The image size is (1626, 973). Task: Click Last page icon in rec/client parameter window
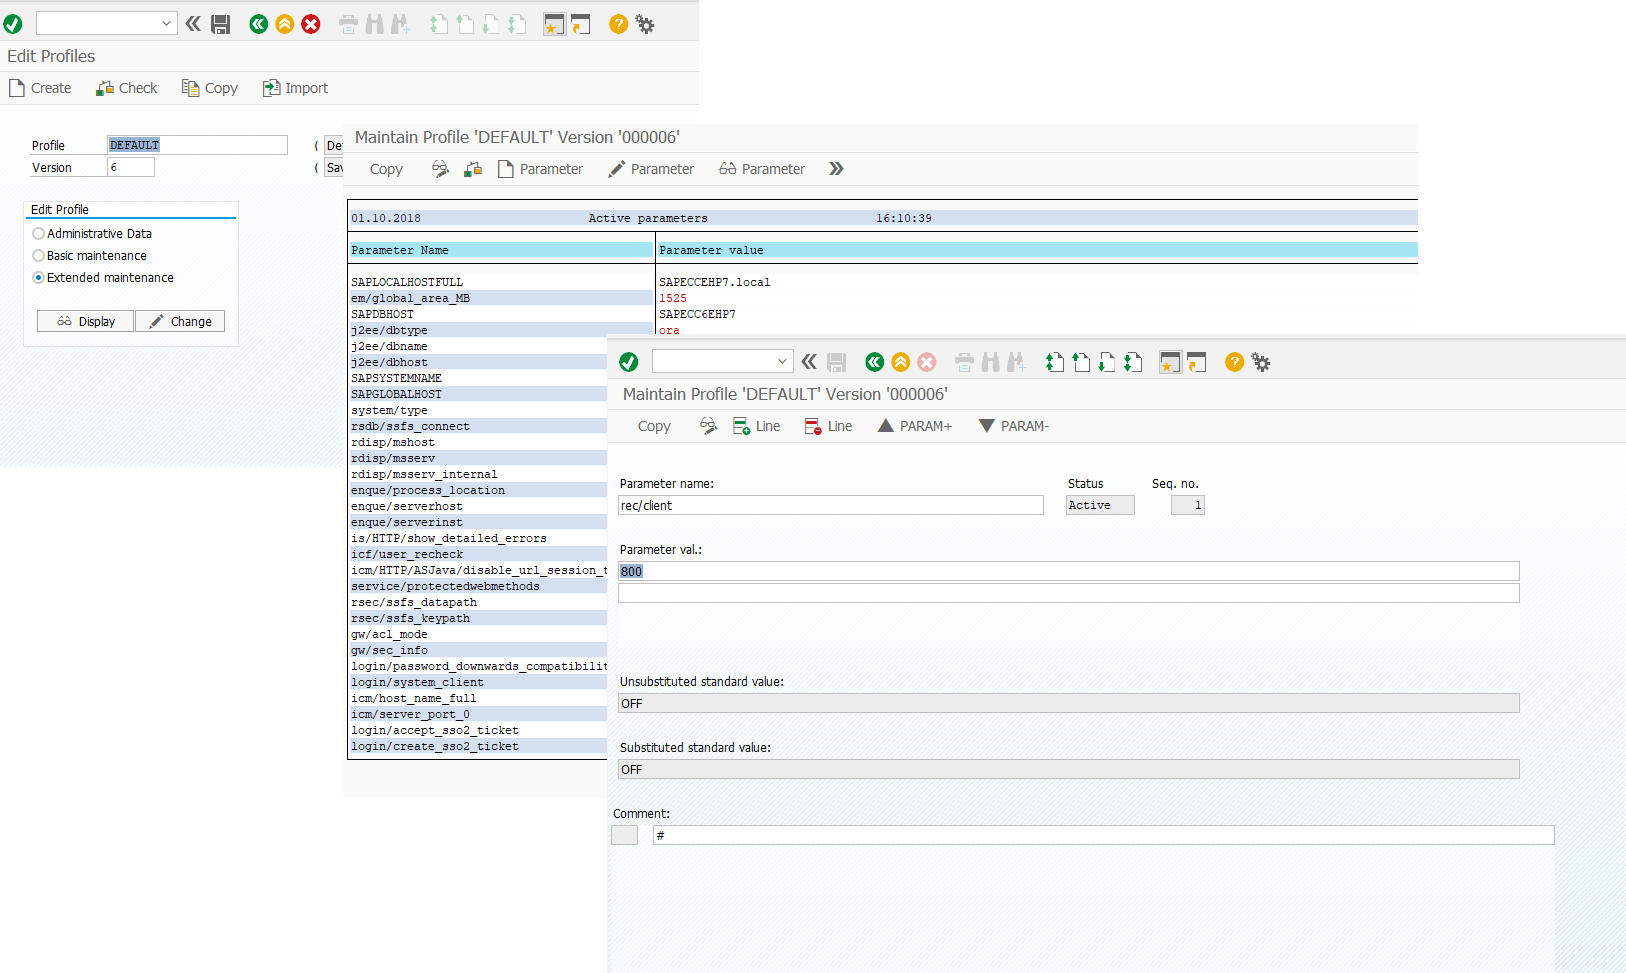coord(1133,362)
